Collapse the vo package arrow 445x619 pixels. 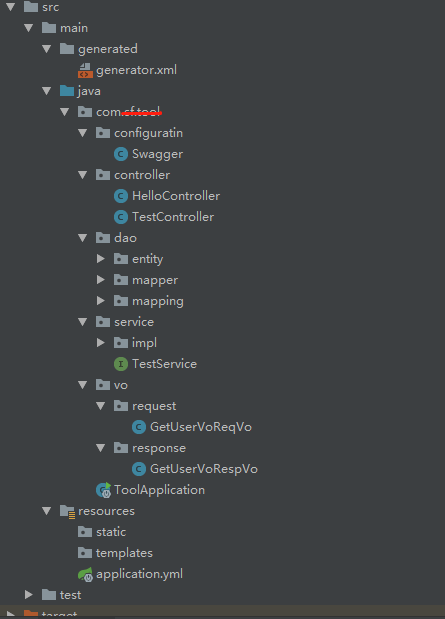point(83,385)
